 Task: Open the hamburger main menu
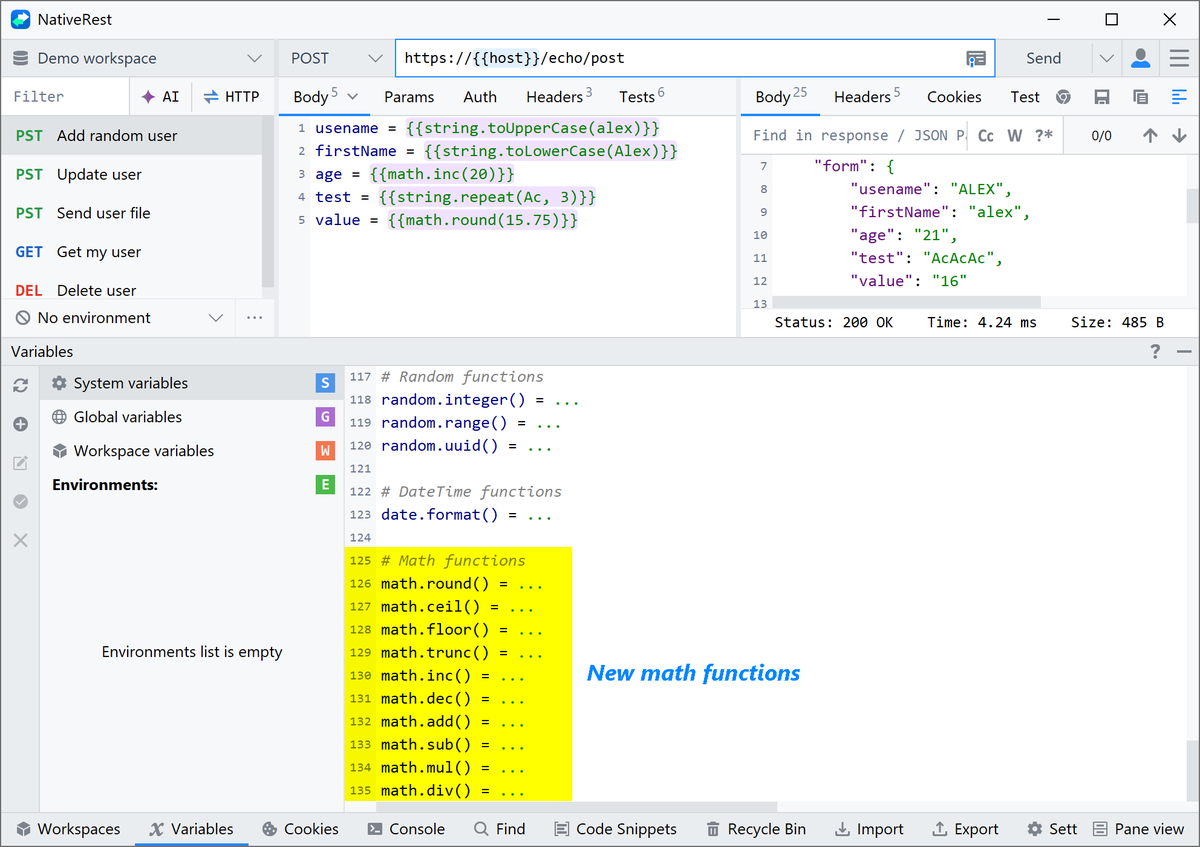1179,58
